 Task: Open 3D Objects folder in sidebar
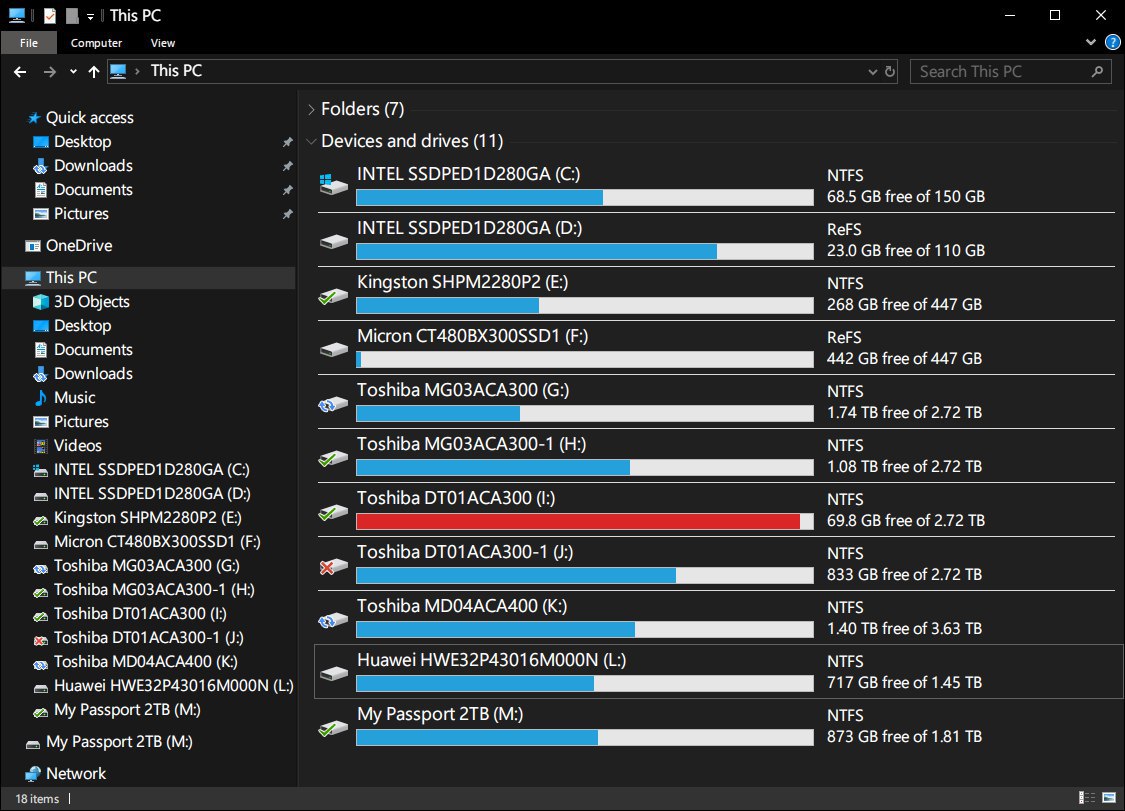click(92, 301)
